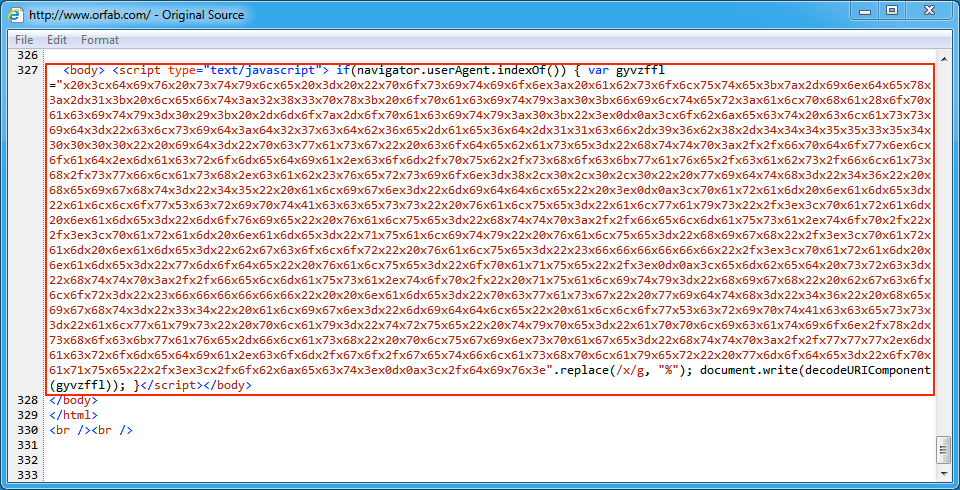Click the closing </html> tag text
The image size is (960, 490).
pos(73,415)
